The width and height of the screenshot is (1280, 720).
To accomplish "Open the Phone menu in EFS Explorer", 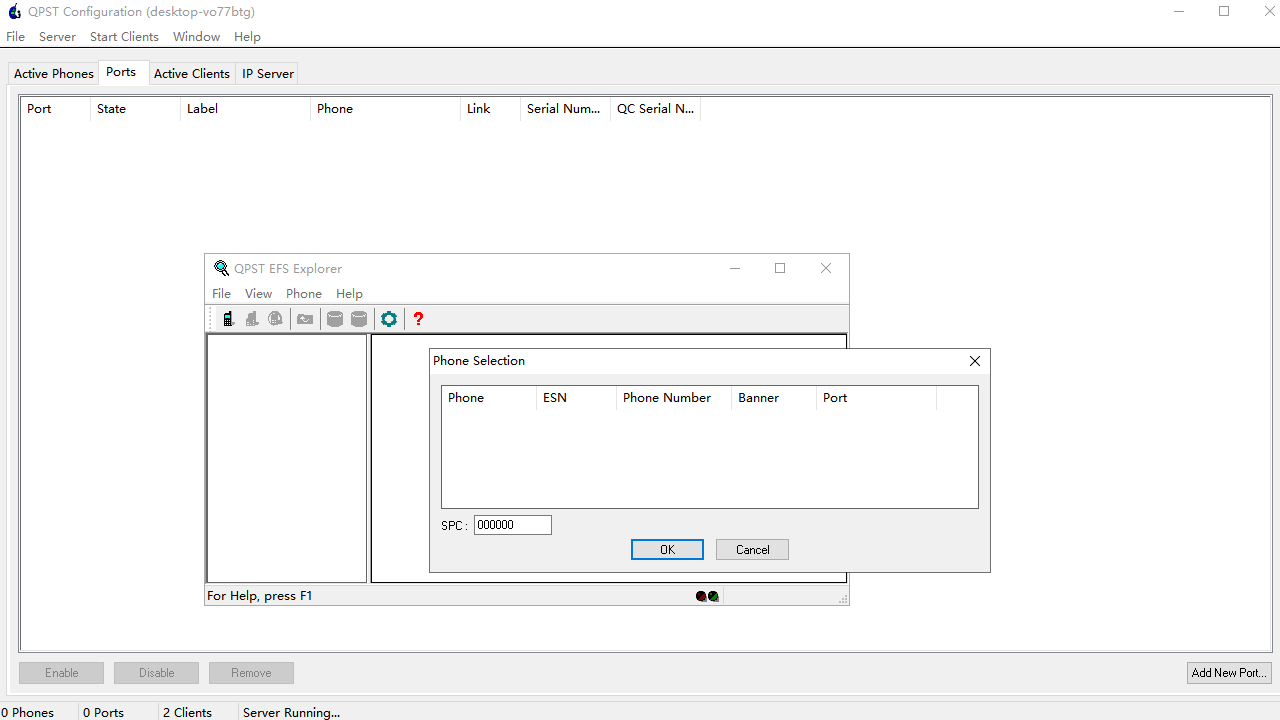I will (303, 294).
